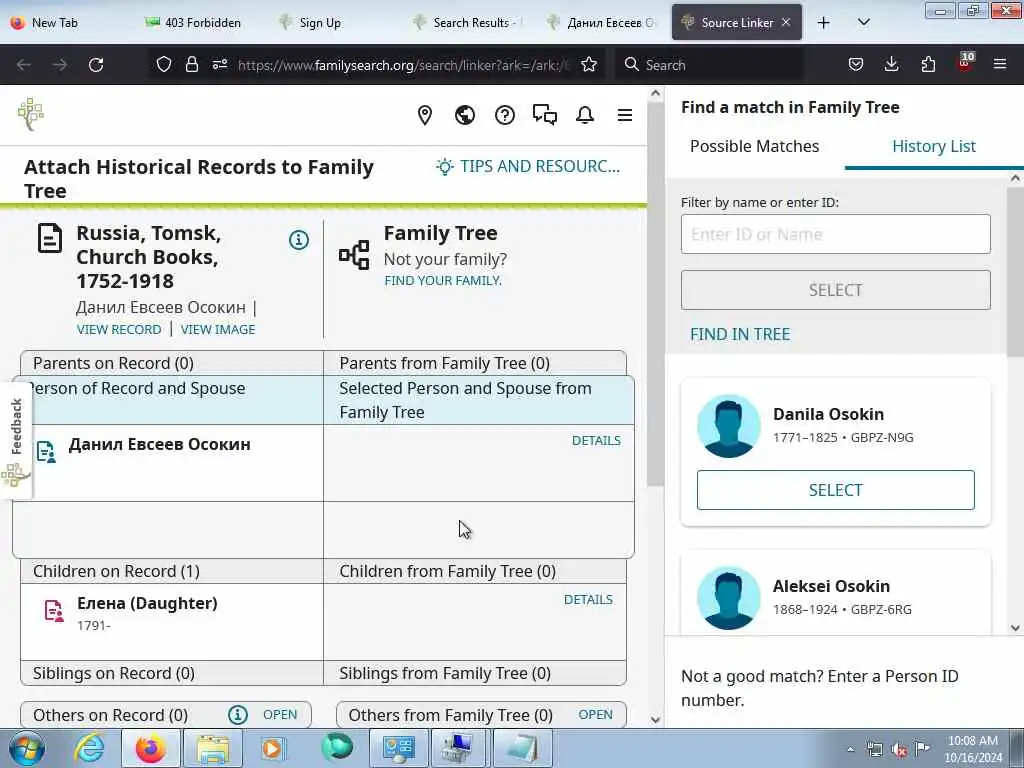Switch to the Данил Евсеев tab

click(602, 23)
